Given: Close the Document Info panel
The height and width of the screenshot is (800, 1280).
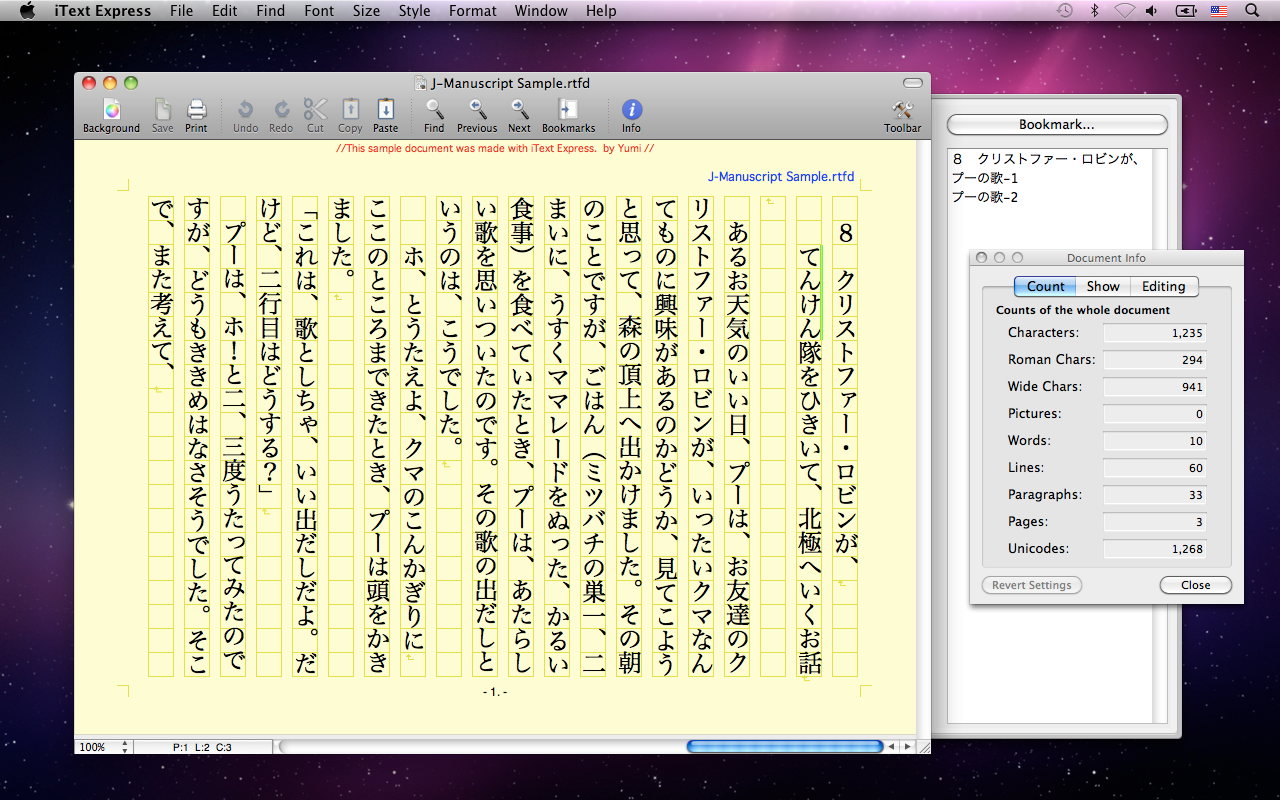Looking at the screenshot, I should tap(1195, 585).
